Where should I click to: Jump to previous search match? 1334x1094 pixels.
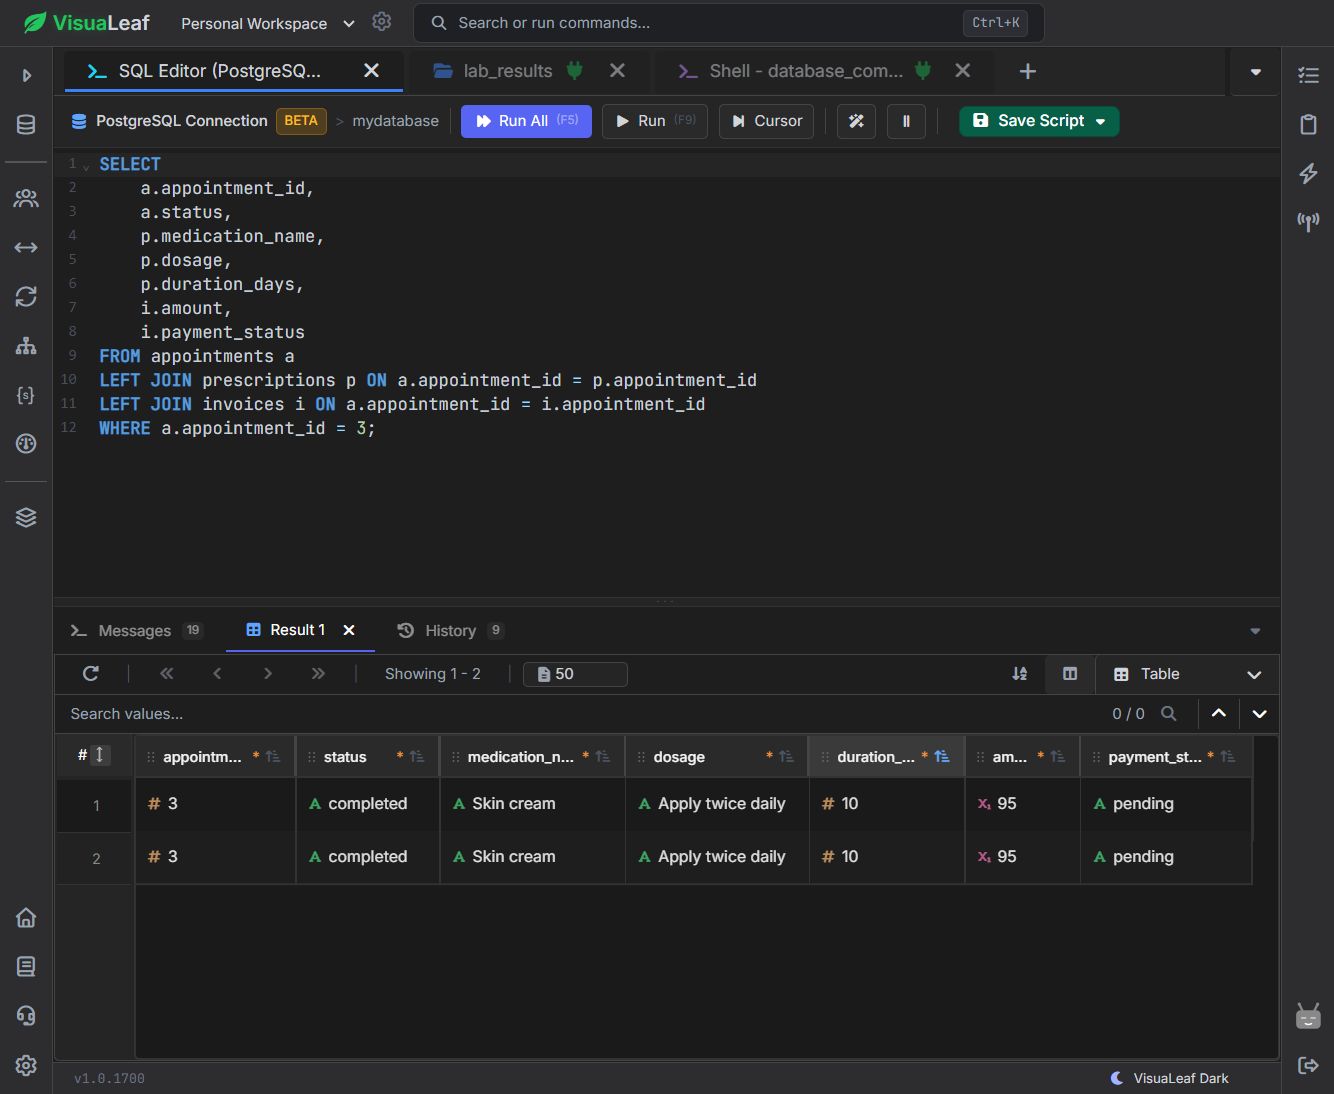[1218, 714]
